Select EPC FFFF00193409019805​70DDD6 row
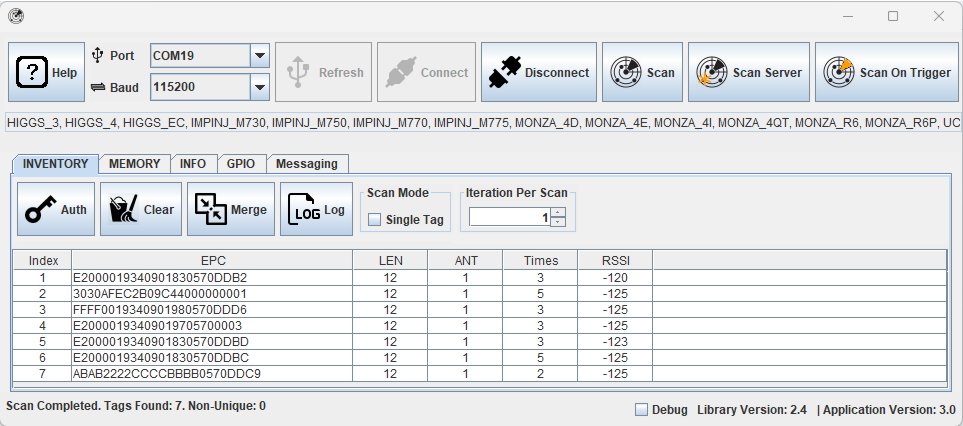The width and height of the screenshot is (963, 426). [480, 310]
